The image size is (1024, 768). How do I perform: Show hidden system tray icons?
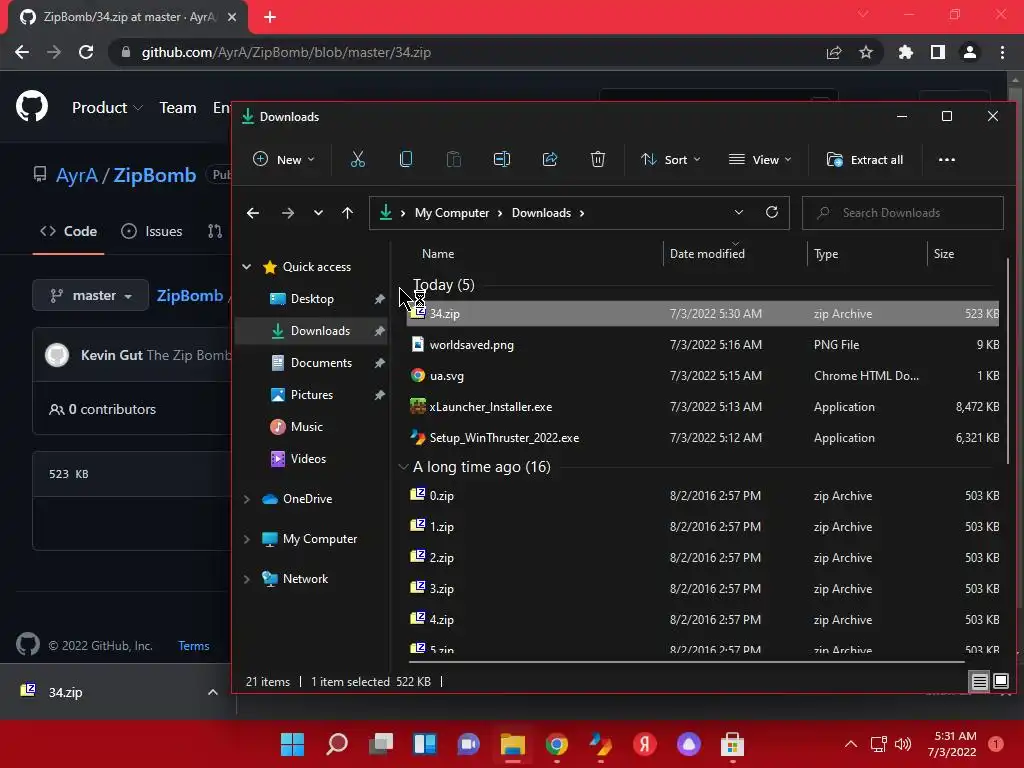point(850,744)
